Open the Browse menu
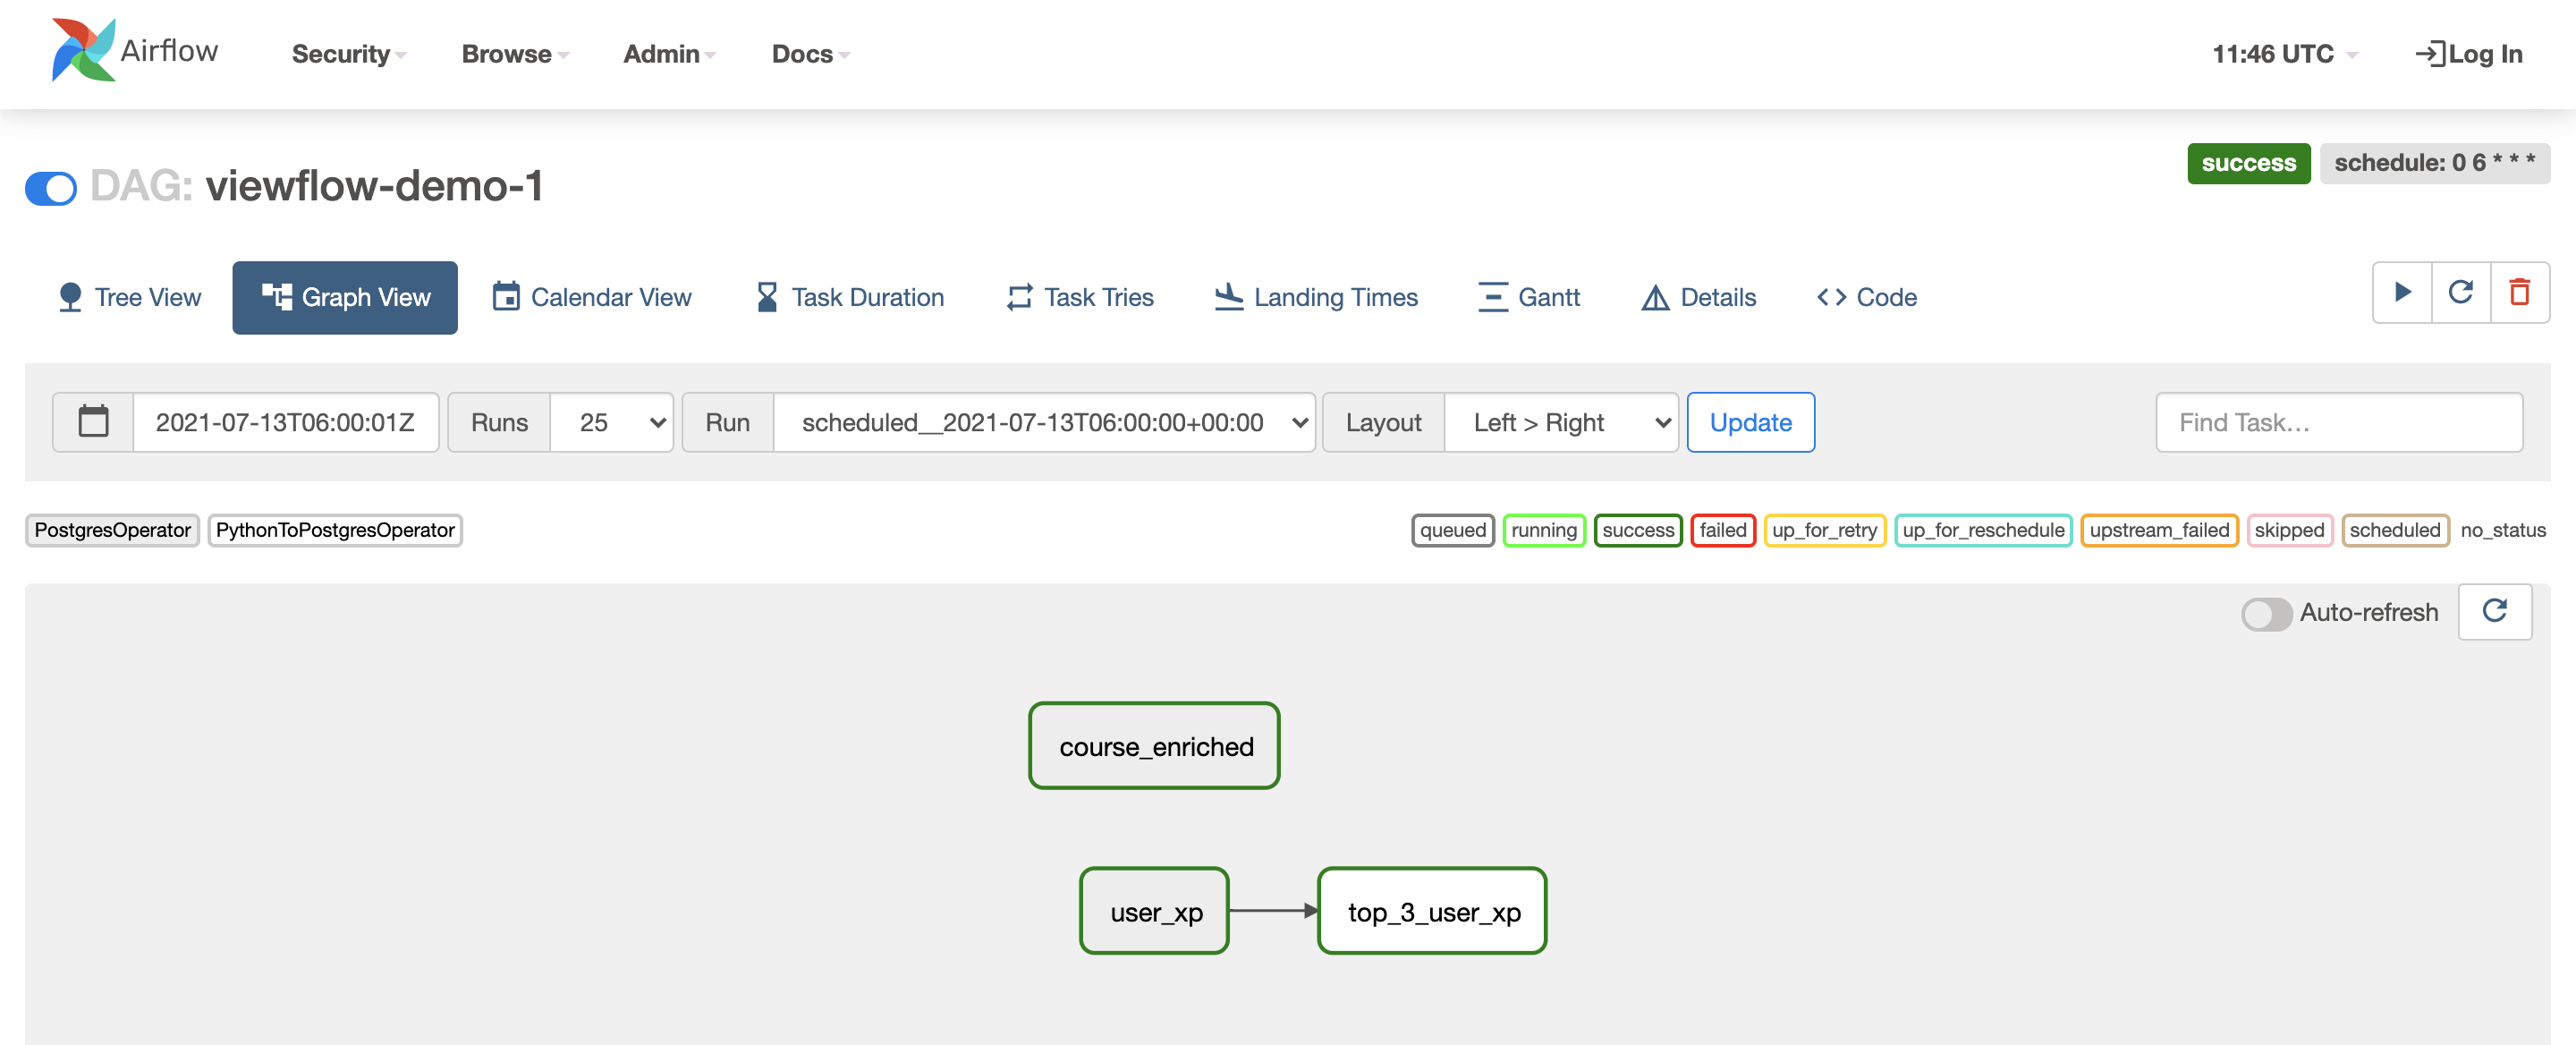 pyautogui.click(x=514, y=54)
